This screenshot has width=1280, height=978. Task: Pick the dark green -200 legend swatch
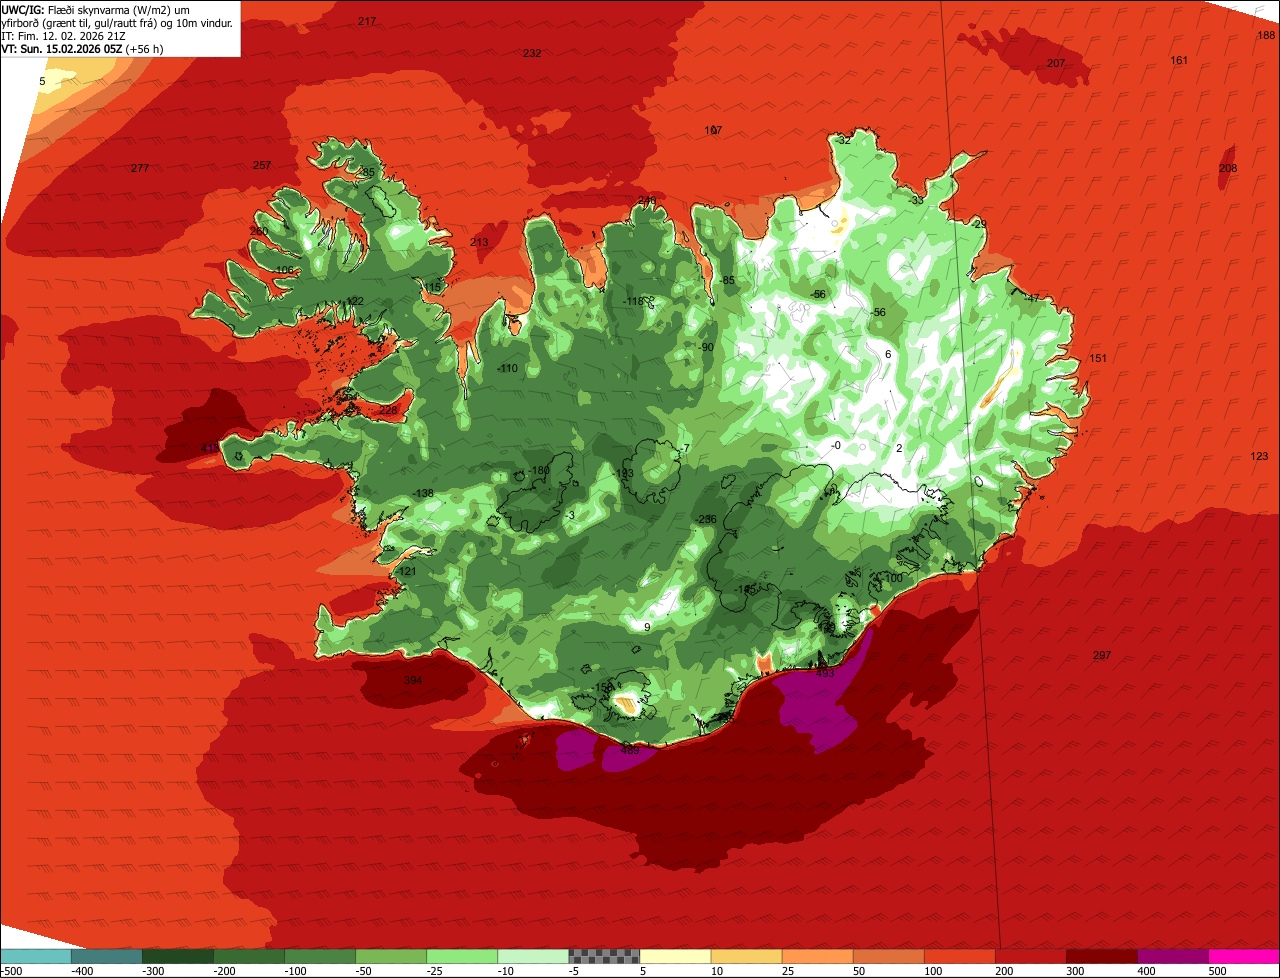tap(248, 956)
